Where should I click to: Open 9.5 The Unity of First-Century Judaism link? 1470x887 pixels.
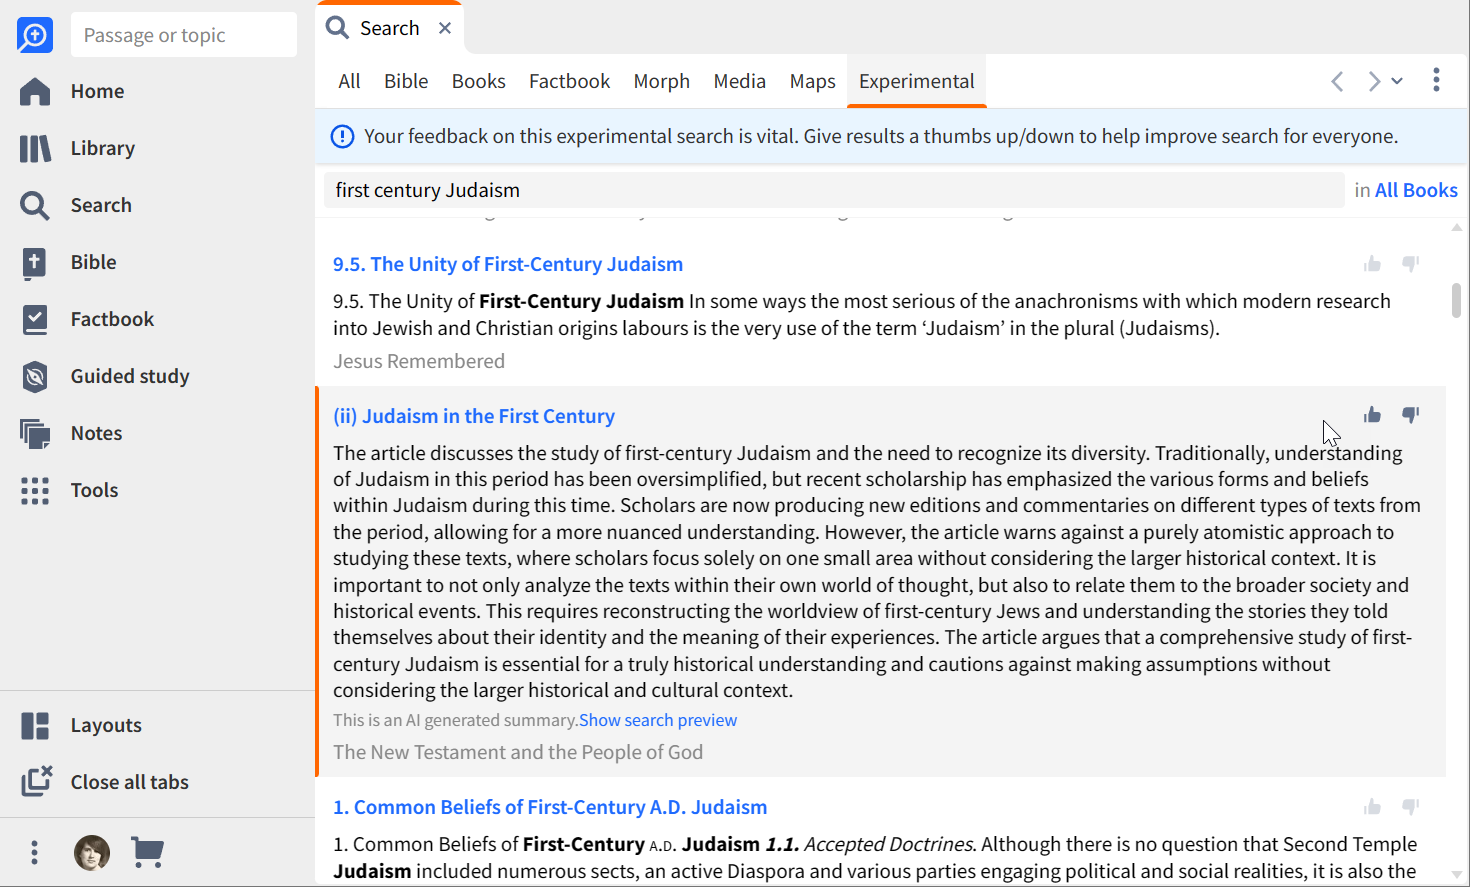pos(508,264)
